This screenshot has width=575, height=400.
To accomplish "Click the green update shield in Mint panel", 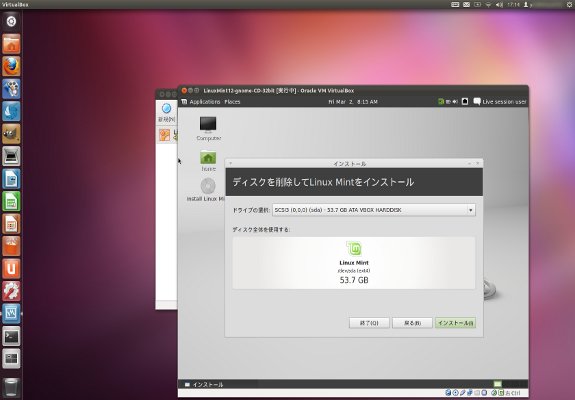I will [441, 102].
